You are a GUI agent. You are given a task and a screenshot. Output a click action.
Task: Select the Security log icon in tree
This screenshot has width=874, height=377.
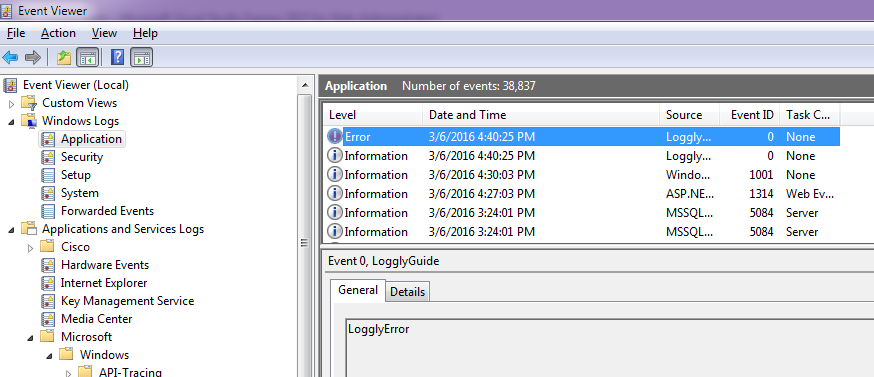pyautogui.click(x=49, y=157)
